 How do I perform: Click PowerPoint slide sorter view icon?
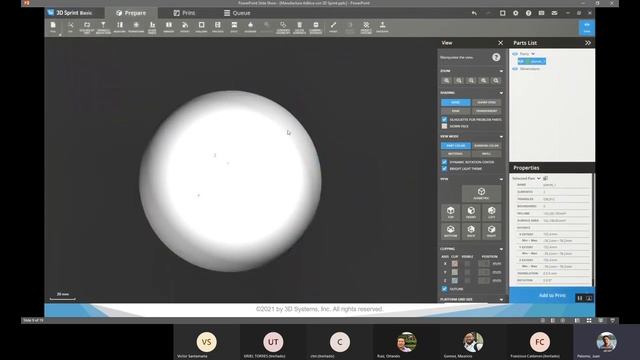589,321
